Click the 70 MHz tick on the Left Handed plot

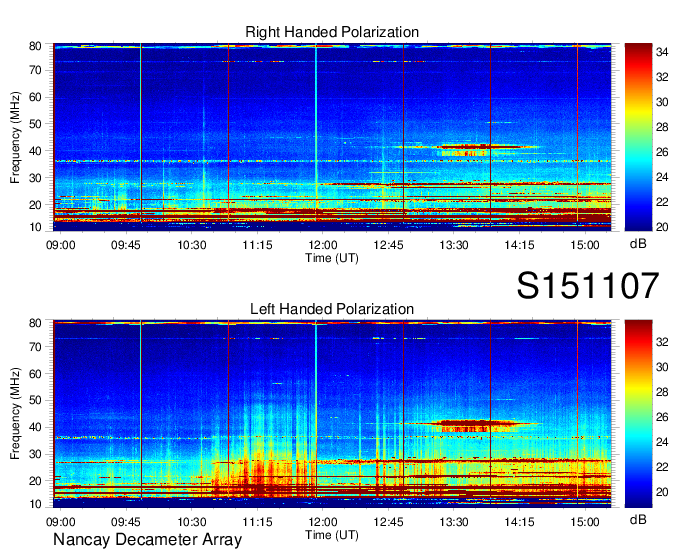point(35,347)
